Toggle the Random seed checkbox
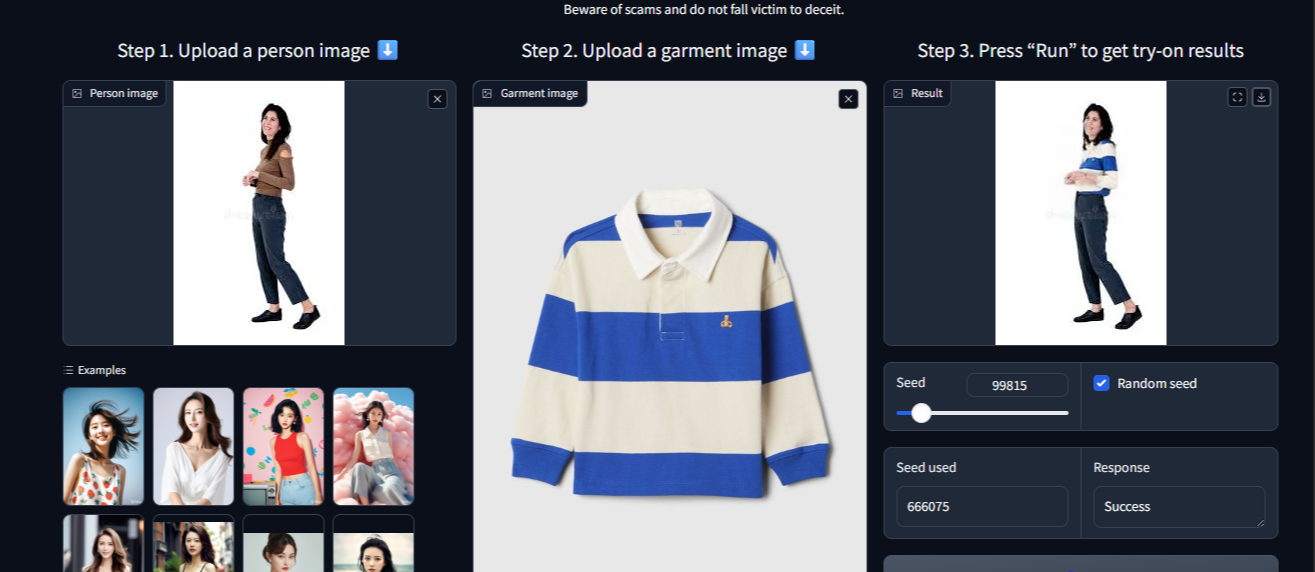The width and height of the screenshot is (1315, 572). coord(1101,383)
